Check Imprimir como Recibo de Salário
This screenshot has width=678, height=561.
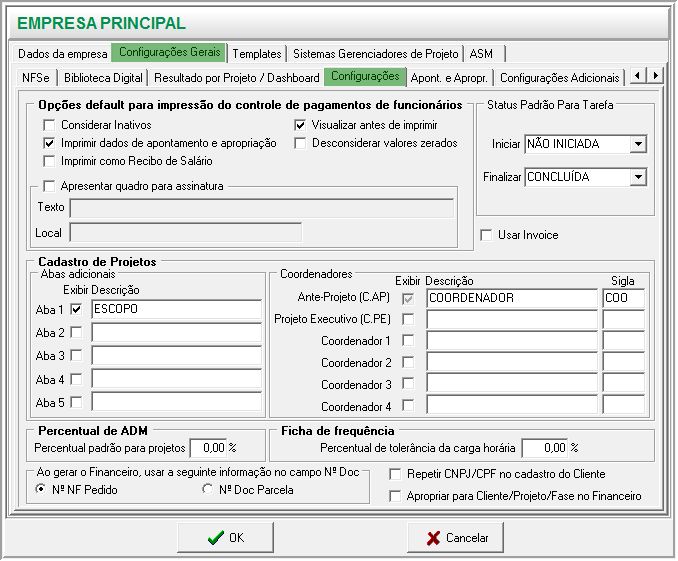point(49,161)
